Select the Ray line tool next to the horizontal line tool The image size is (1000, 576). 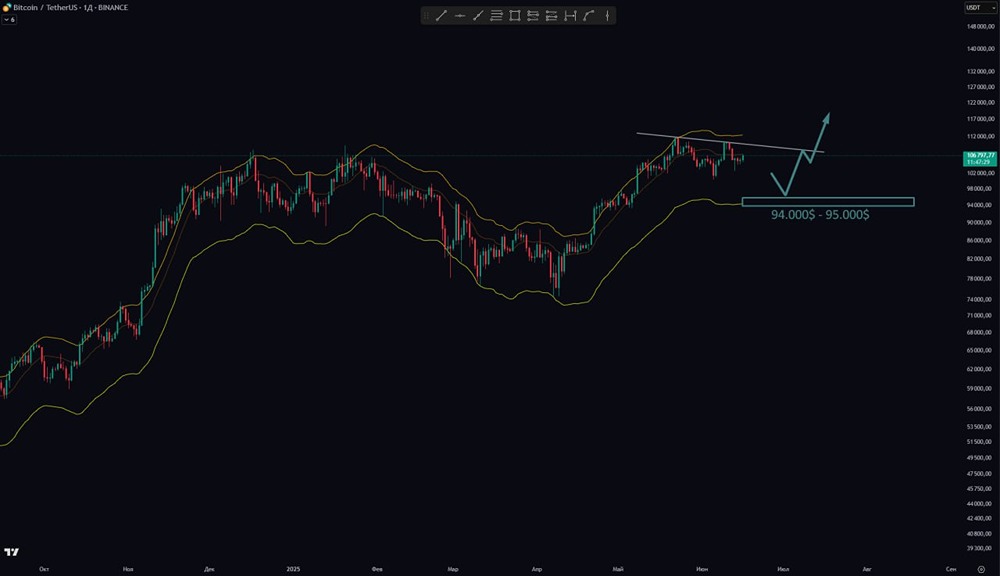[478, 16]
